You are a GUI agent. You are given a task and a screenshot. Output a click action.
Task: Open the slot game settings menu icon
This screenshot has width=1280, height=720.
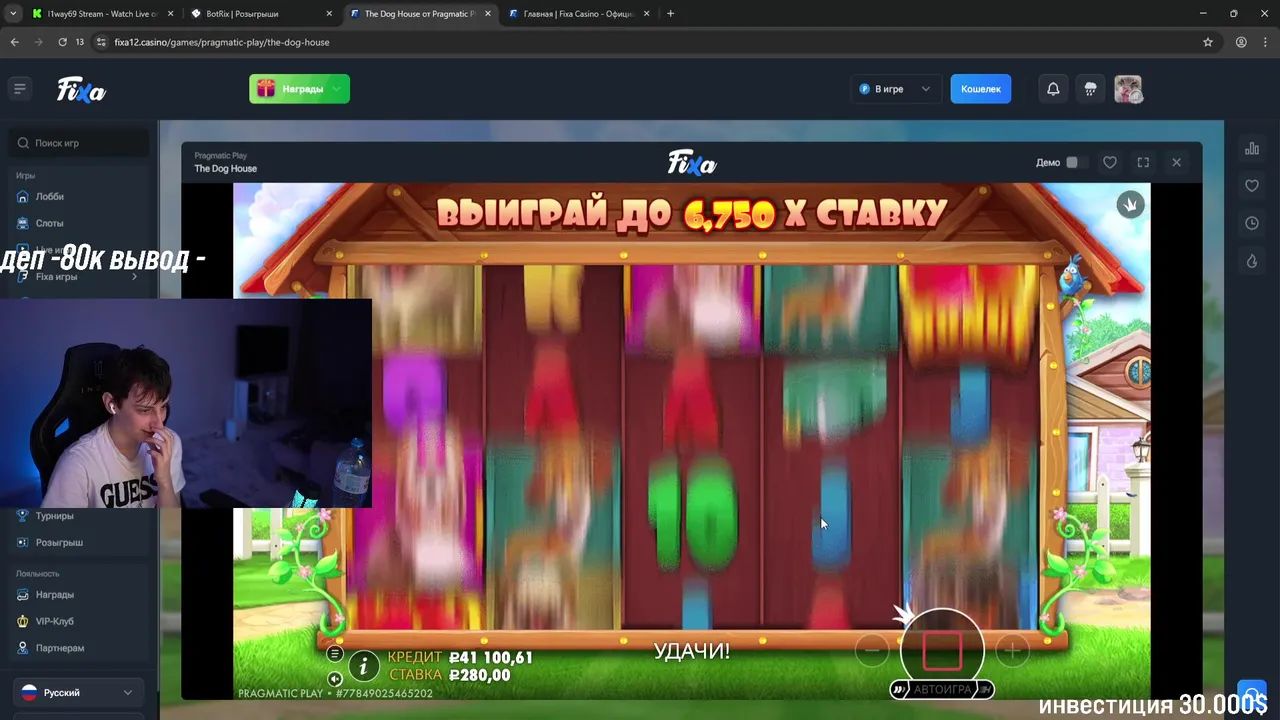(x=335, y=654)
